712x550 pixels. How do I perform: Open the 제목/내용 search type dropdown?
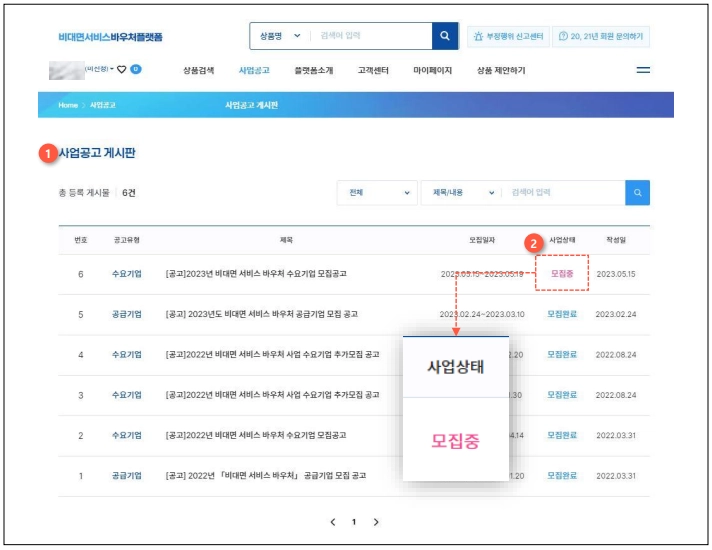pos(462,193)
